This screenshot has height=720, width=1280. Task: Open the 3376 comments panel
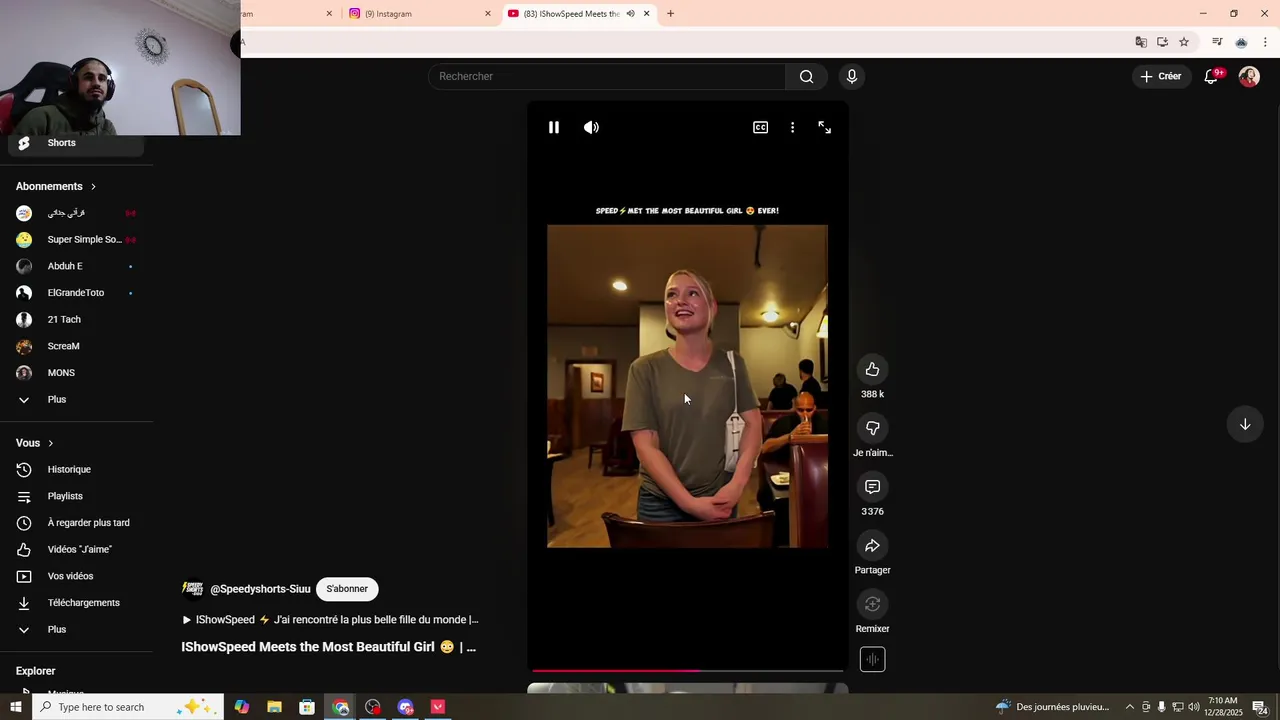872,487
